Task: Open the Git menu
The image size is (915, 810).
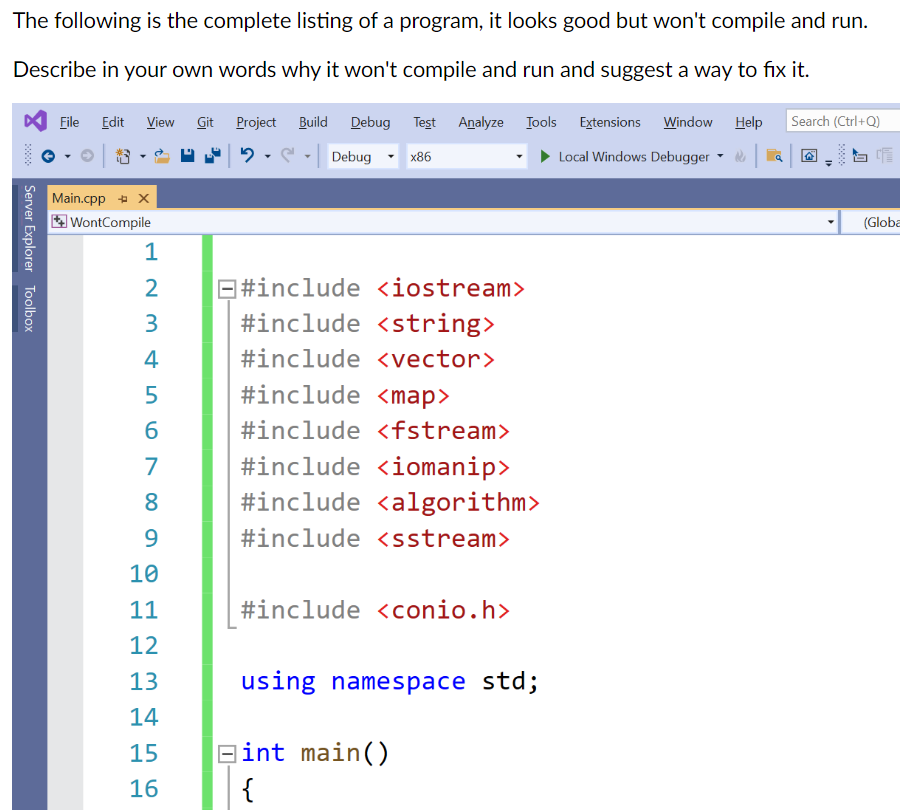Action: pyautogui.click(x=204, y=122)
